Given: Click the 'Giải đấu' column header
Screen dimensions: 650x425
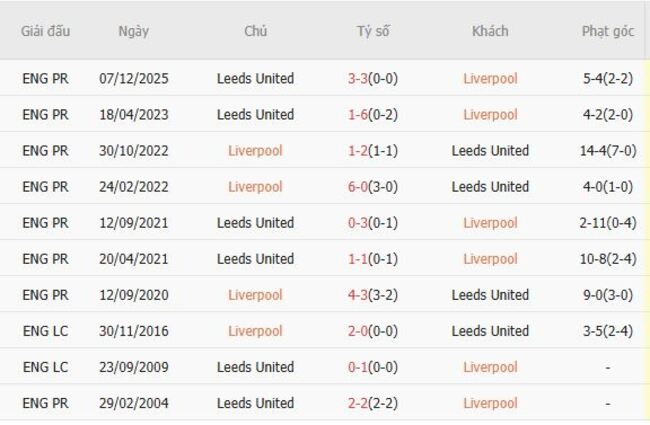Looking at the screenshot, I should (46, 31).
